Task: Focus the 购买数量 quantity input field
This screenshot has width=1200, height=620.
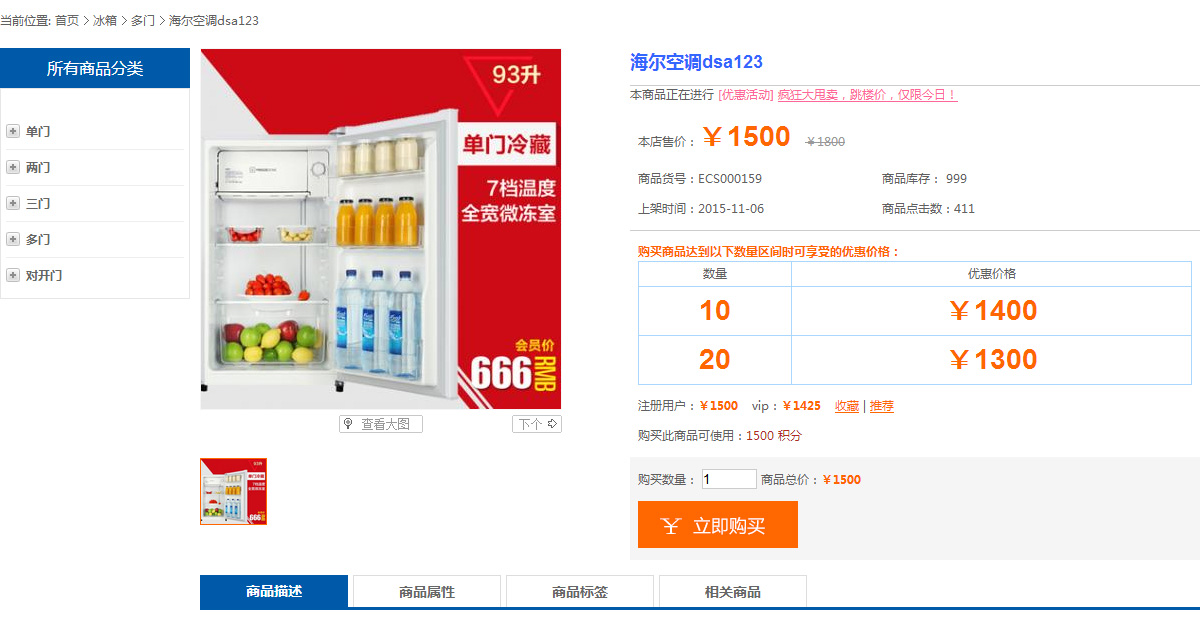Action: click(x=729, y=479)
